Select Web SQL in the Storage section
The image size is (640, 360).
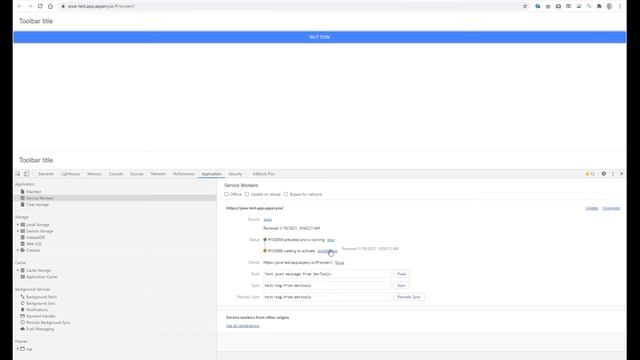coord(33,244)
